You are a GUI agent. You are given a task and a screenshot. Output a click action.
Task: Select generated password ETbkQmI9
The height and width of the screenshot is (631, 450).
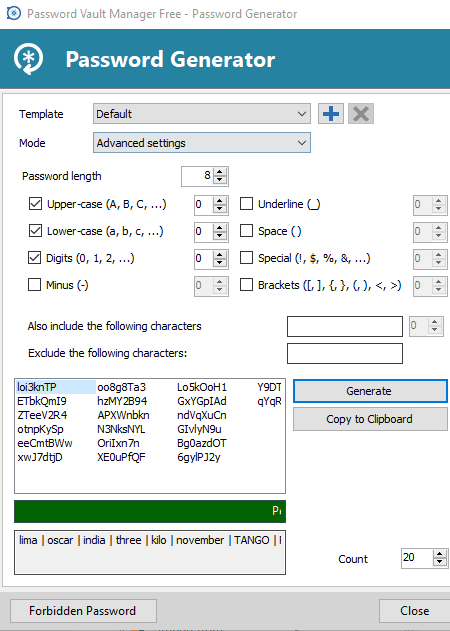[x=42, y=401]
